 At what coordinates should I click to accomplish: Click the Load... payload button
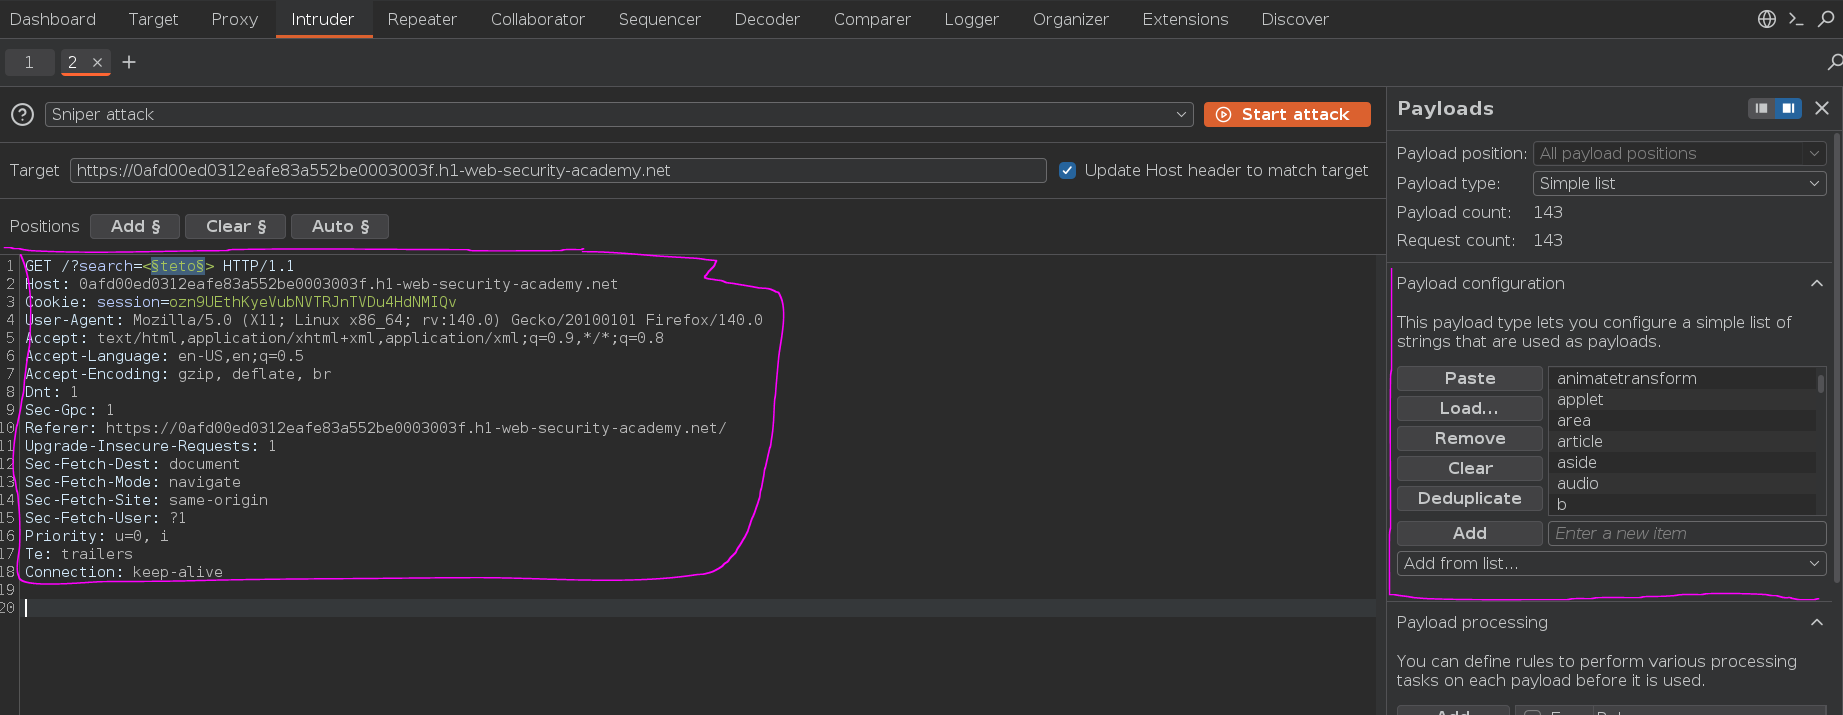pos(1470,408)
